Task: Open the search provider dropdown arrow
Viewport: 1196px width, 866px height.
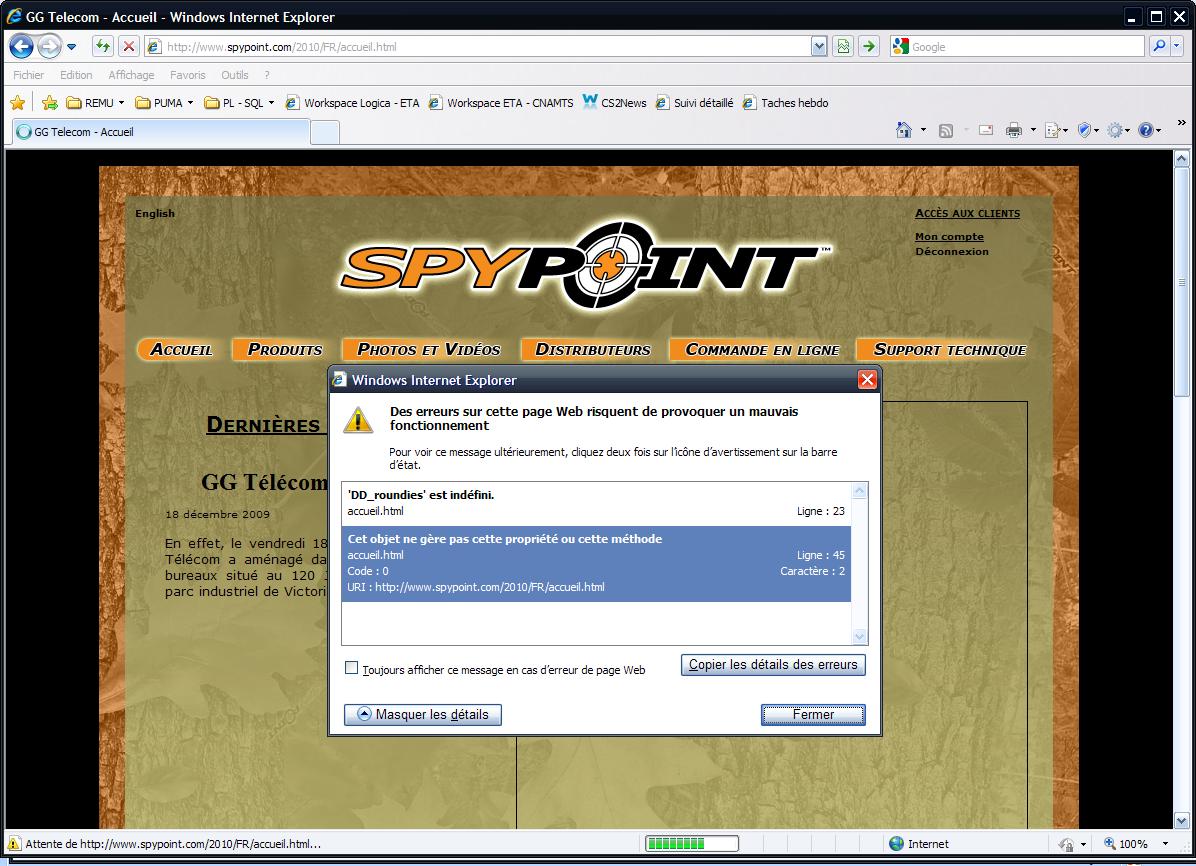Action: 1177,47
